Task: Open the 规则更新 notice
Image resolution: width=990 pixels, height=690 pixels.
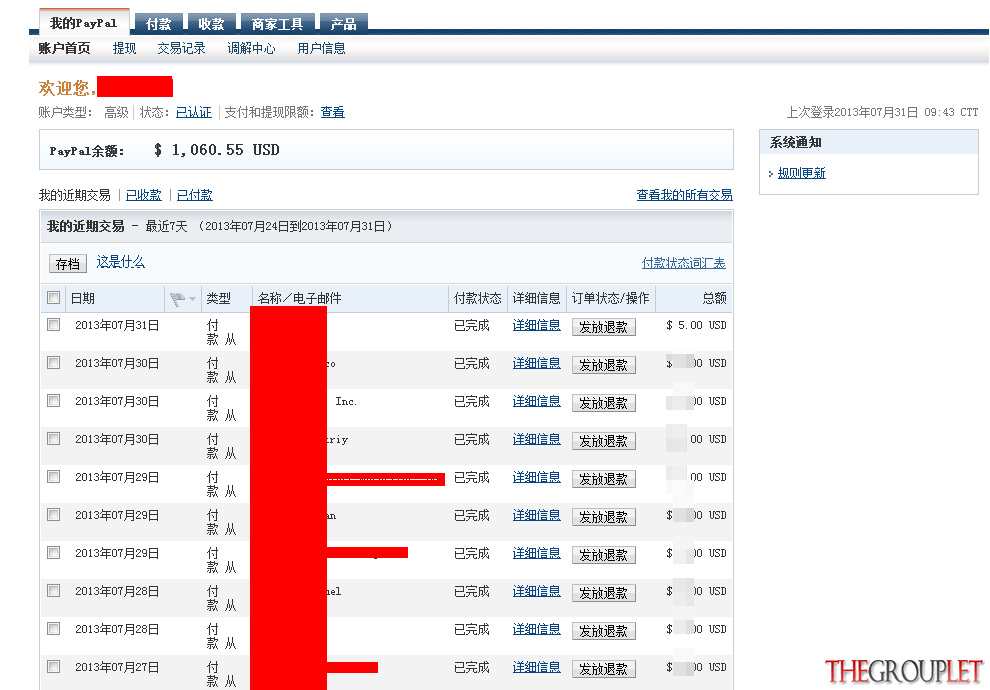Action: [x=802, y=173]
